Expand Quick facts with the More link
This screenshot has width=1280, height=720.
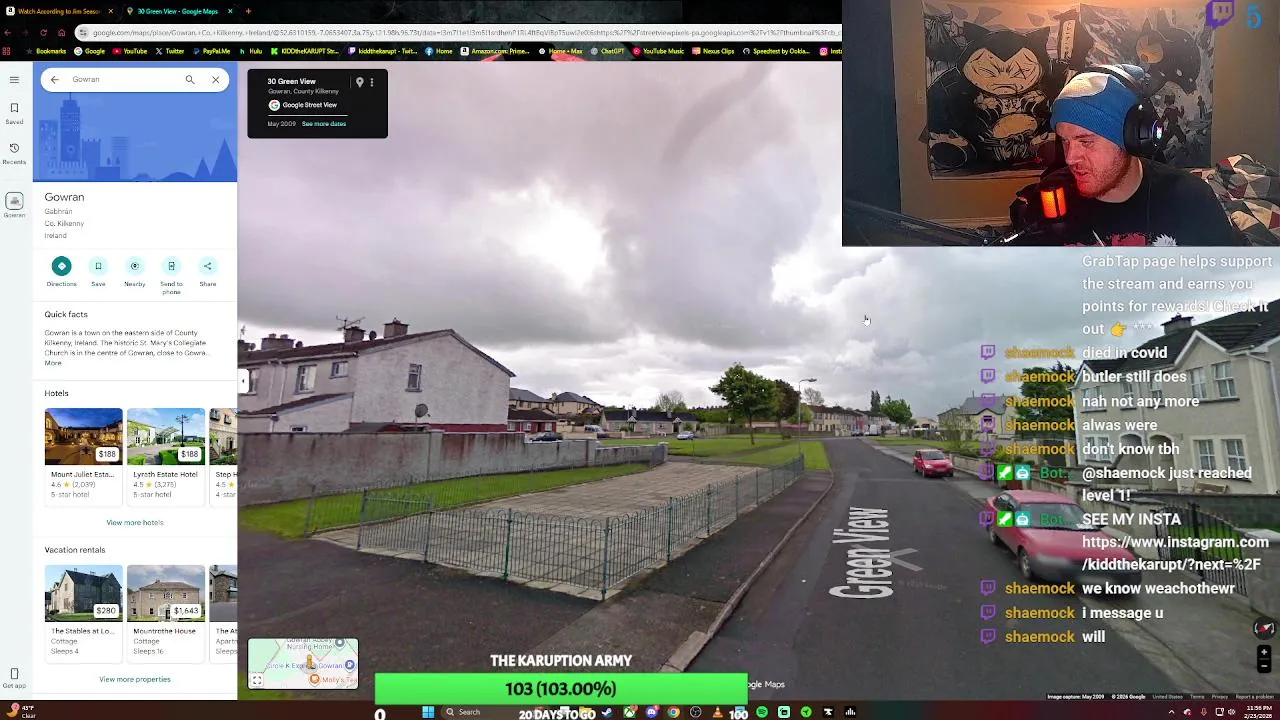[x=52, y=363]
